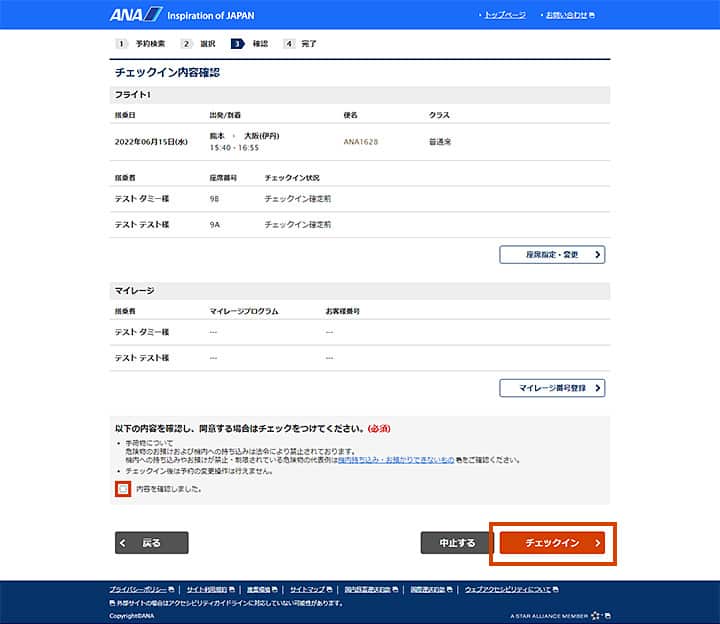Open the ウェブアクセシビリティについて footer link
720x624 pixels.
point(508,590)
